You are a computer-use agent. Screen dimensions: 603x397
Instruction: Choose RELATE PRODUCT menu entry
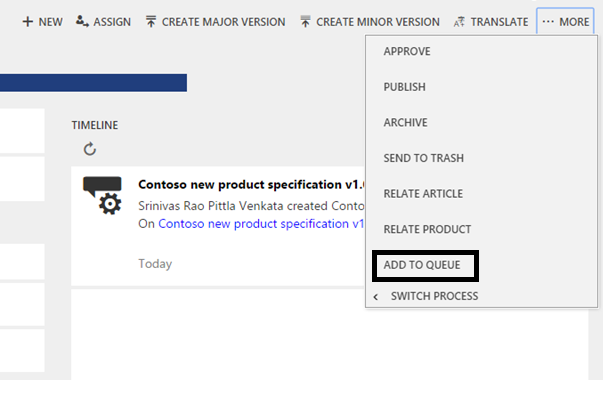point(427,229)
